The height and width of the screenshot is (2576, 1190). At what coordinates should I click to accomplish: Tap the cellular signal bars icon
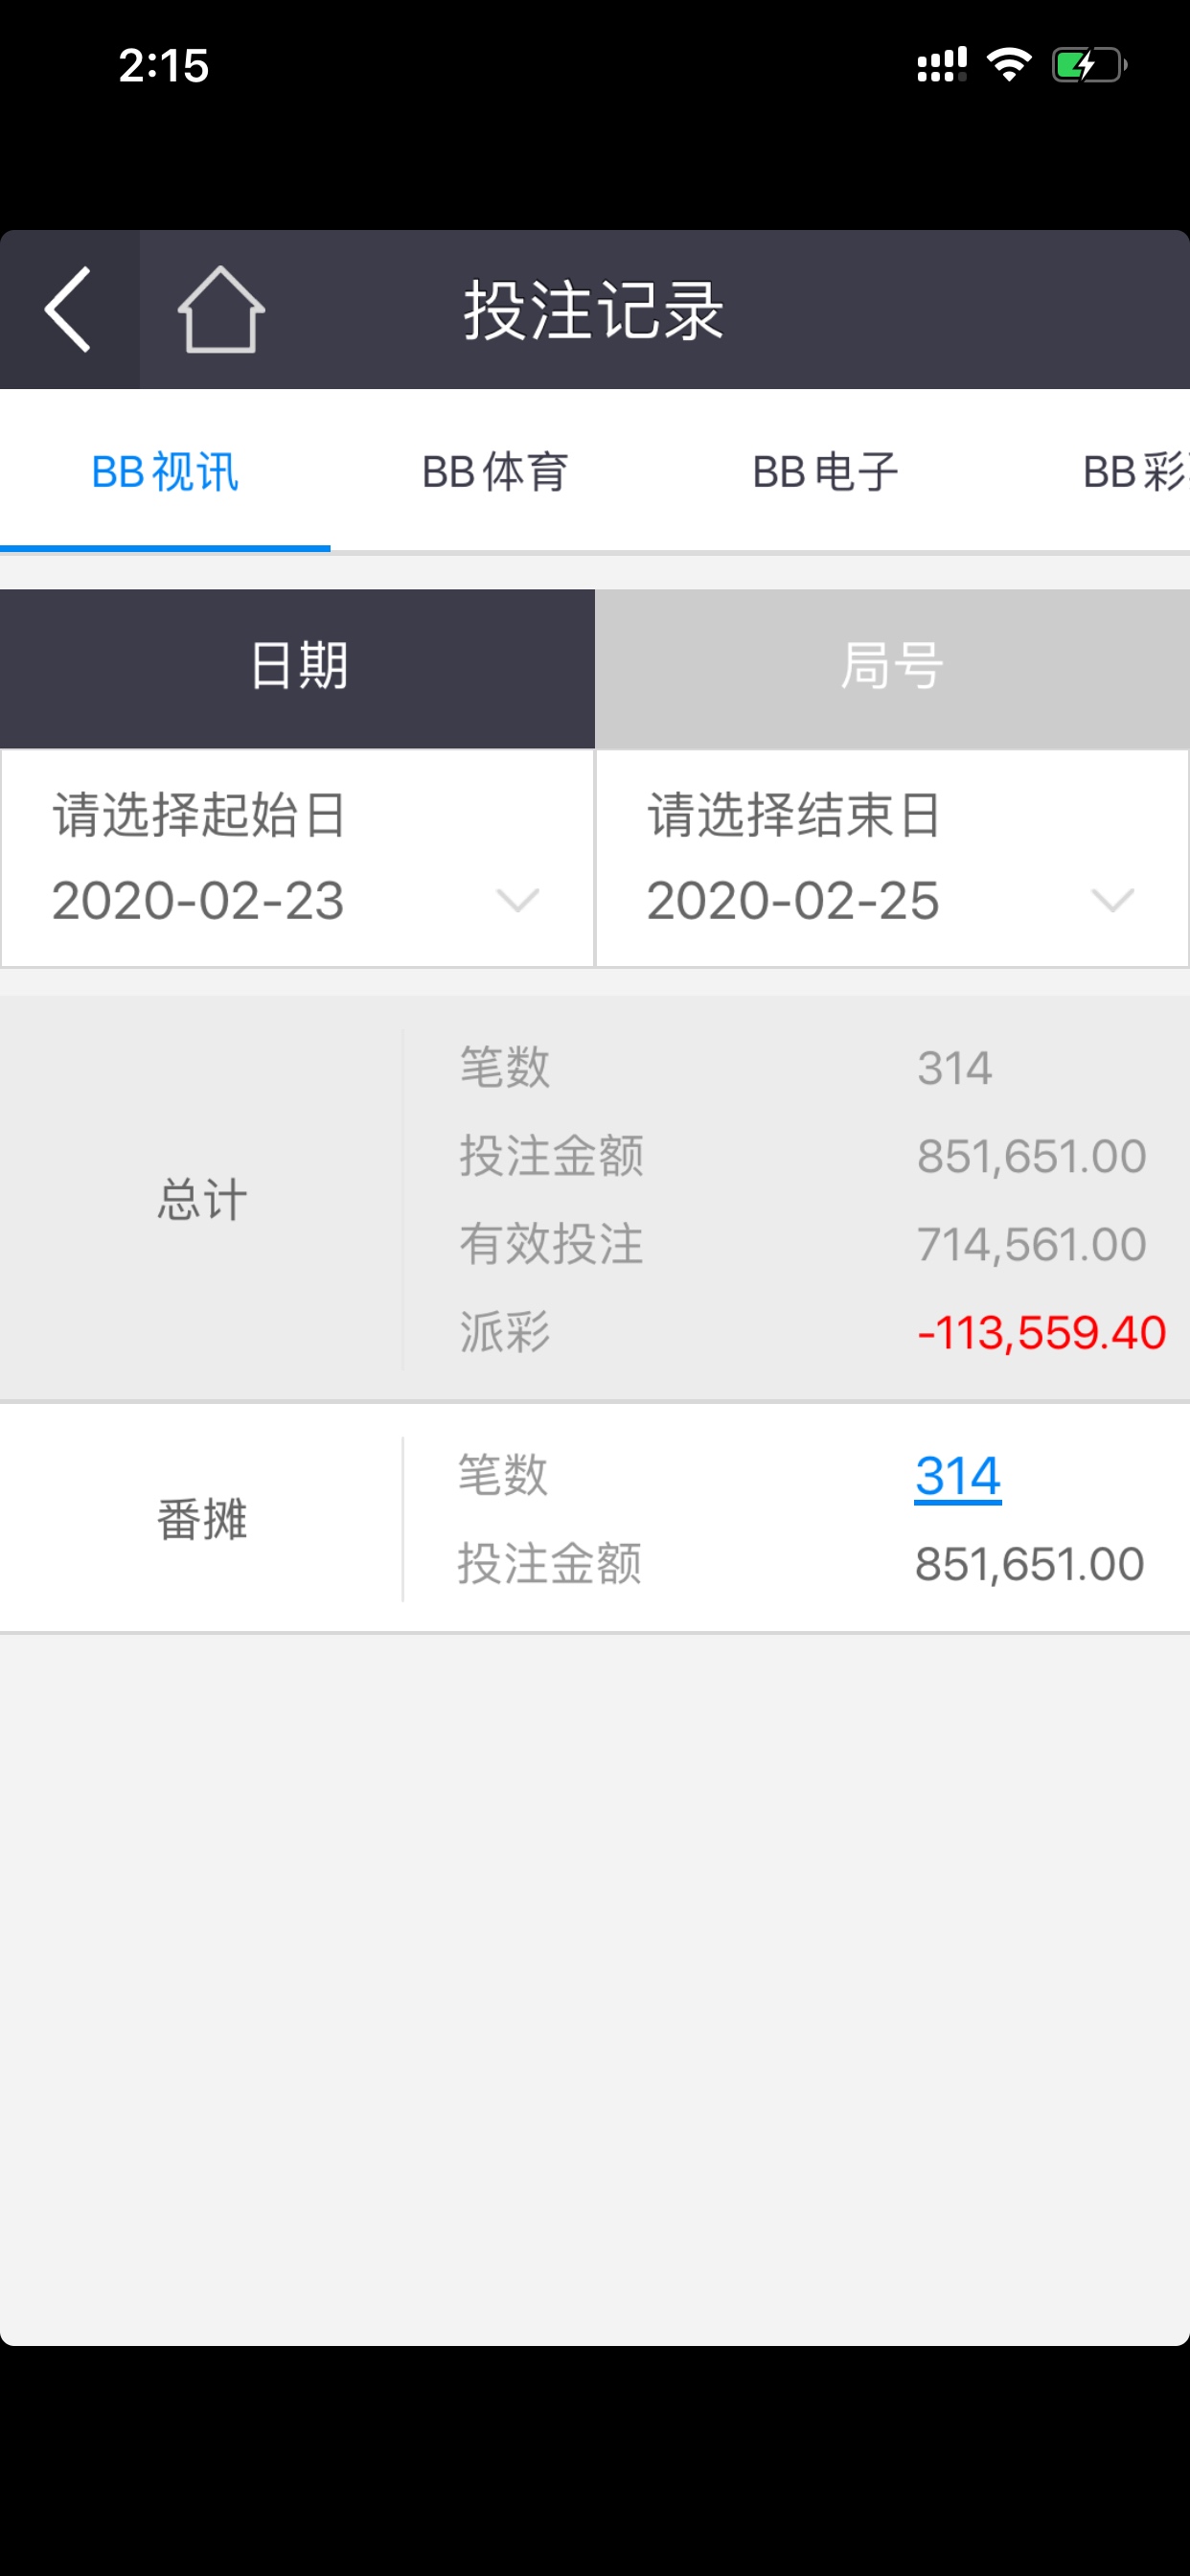point(942,65)
